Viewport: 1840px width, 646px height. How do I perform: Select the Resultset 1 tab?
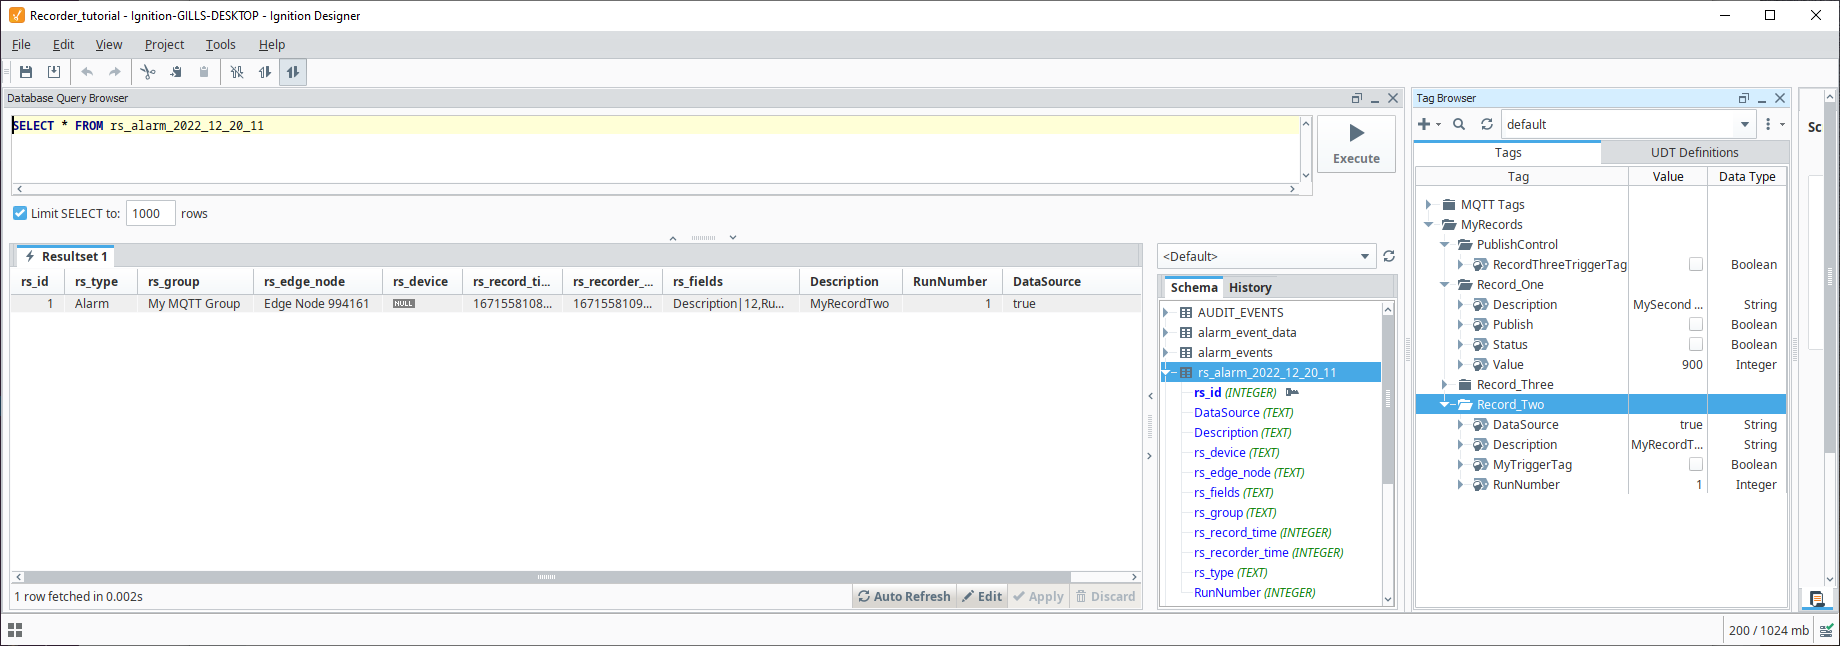pyautogui.click(x=66, y=257)
